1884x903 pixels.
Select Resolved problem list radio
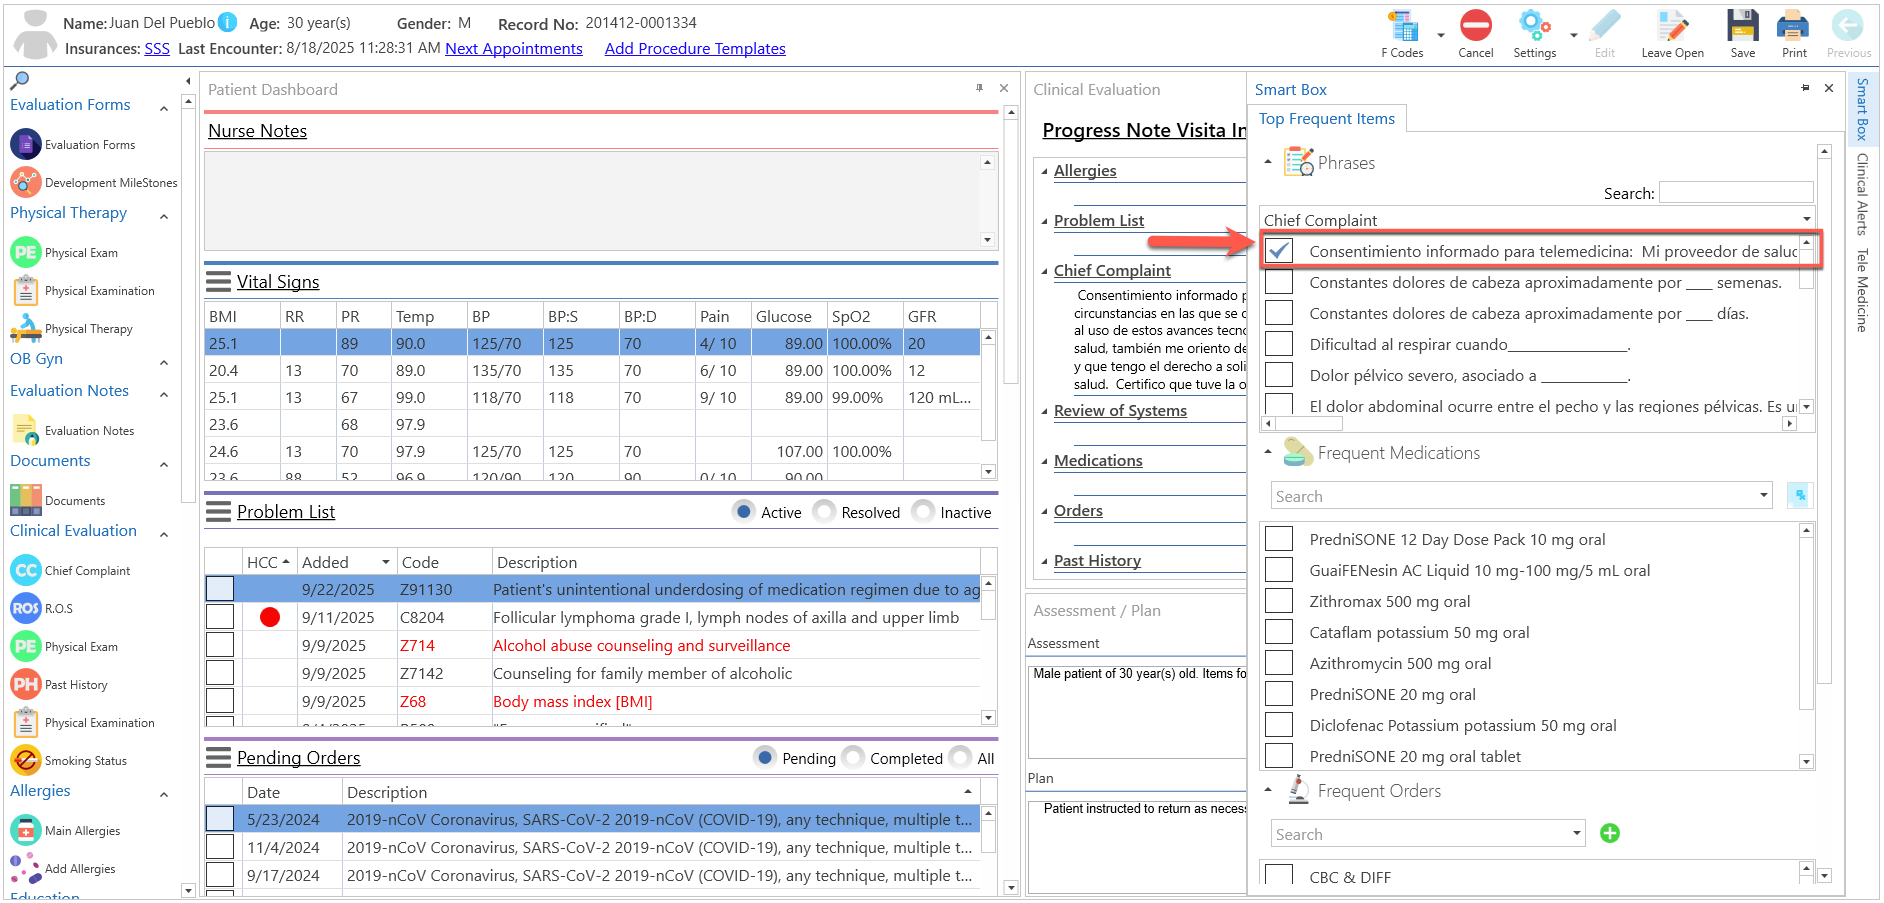[824, 511]
